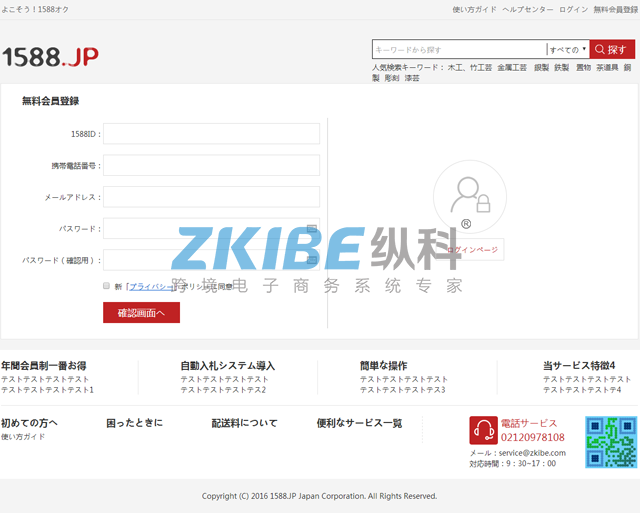Click ログイン in the top menu
The image size is (640, 513).
573,9
